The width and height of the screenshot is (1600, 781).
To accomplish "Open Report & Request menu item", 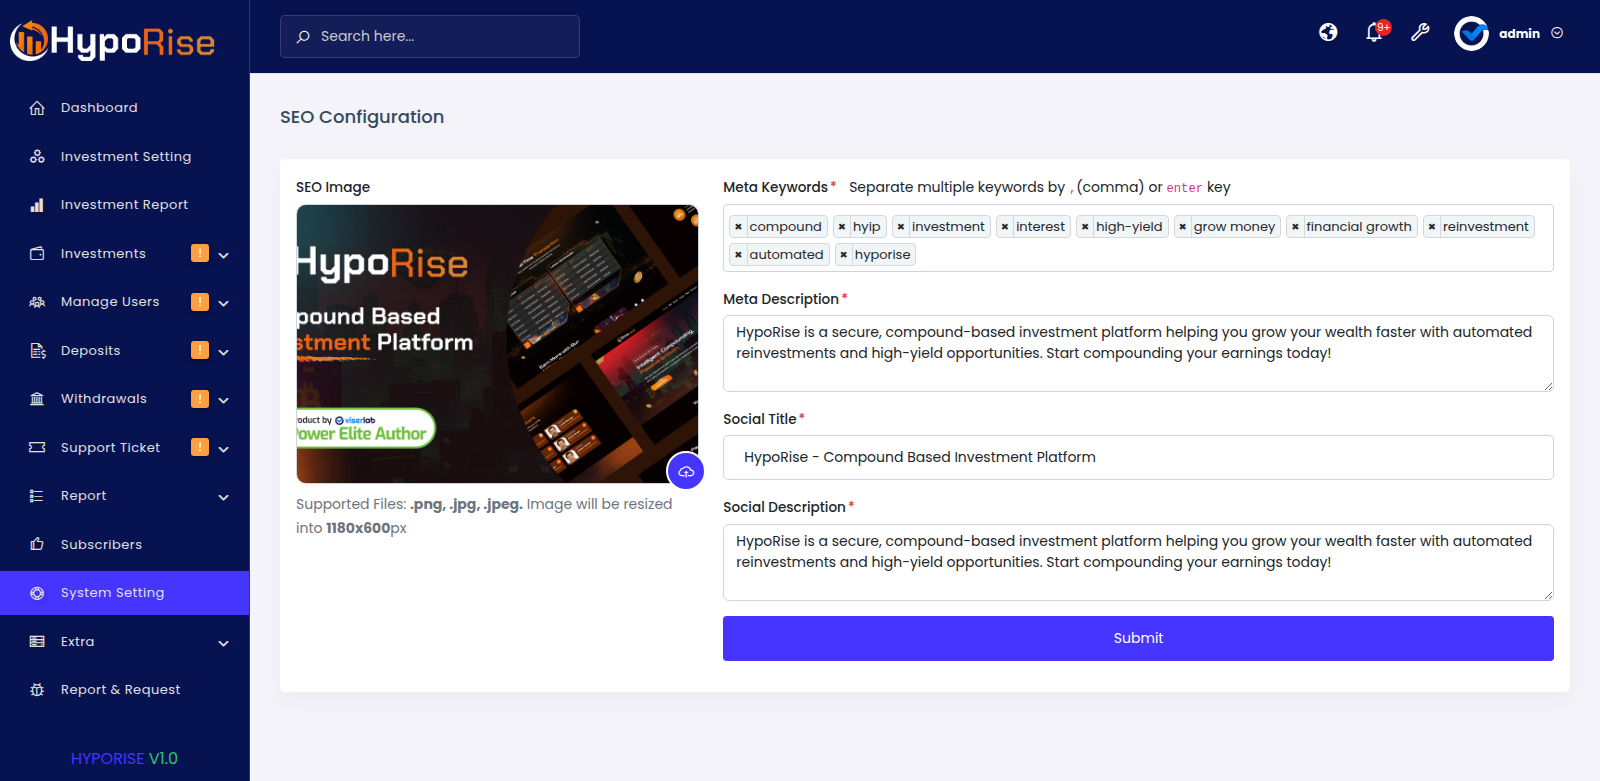I will click(x=125, y=690).
